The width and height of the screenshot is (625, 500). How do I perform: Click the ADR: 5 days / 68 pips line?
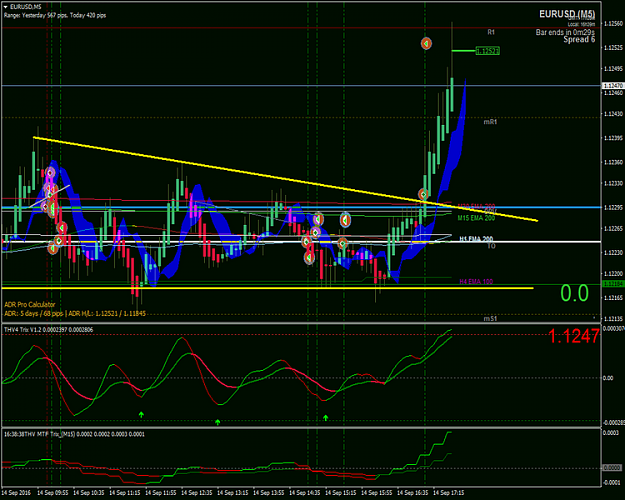pyautogui.click(x=75, y=314)
